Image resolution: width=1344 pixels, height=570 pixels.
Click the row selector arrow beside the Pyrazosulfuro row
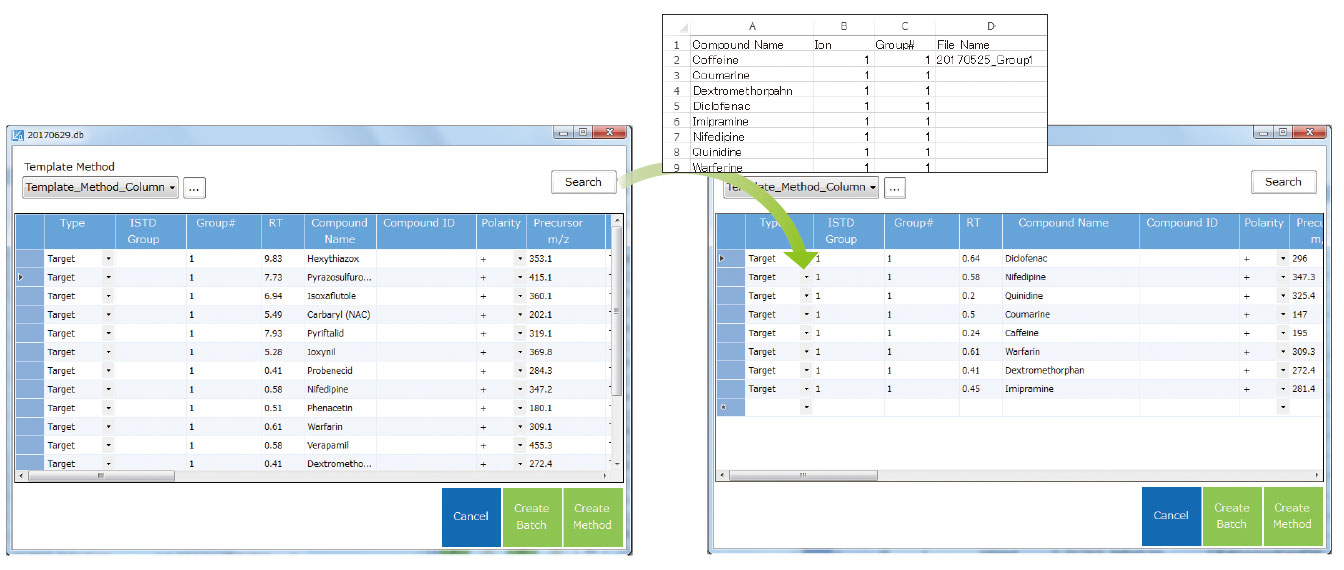point(22,277)
